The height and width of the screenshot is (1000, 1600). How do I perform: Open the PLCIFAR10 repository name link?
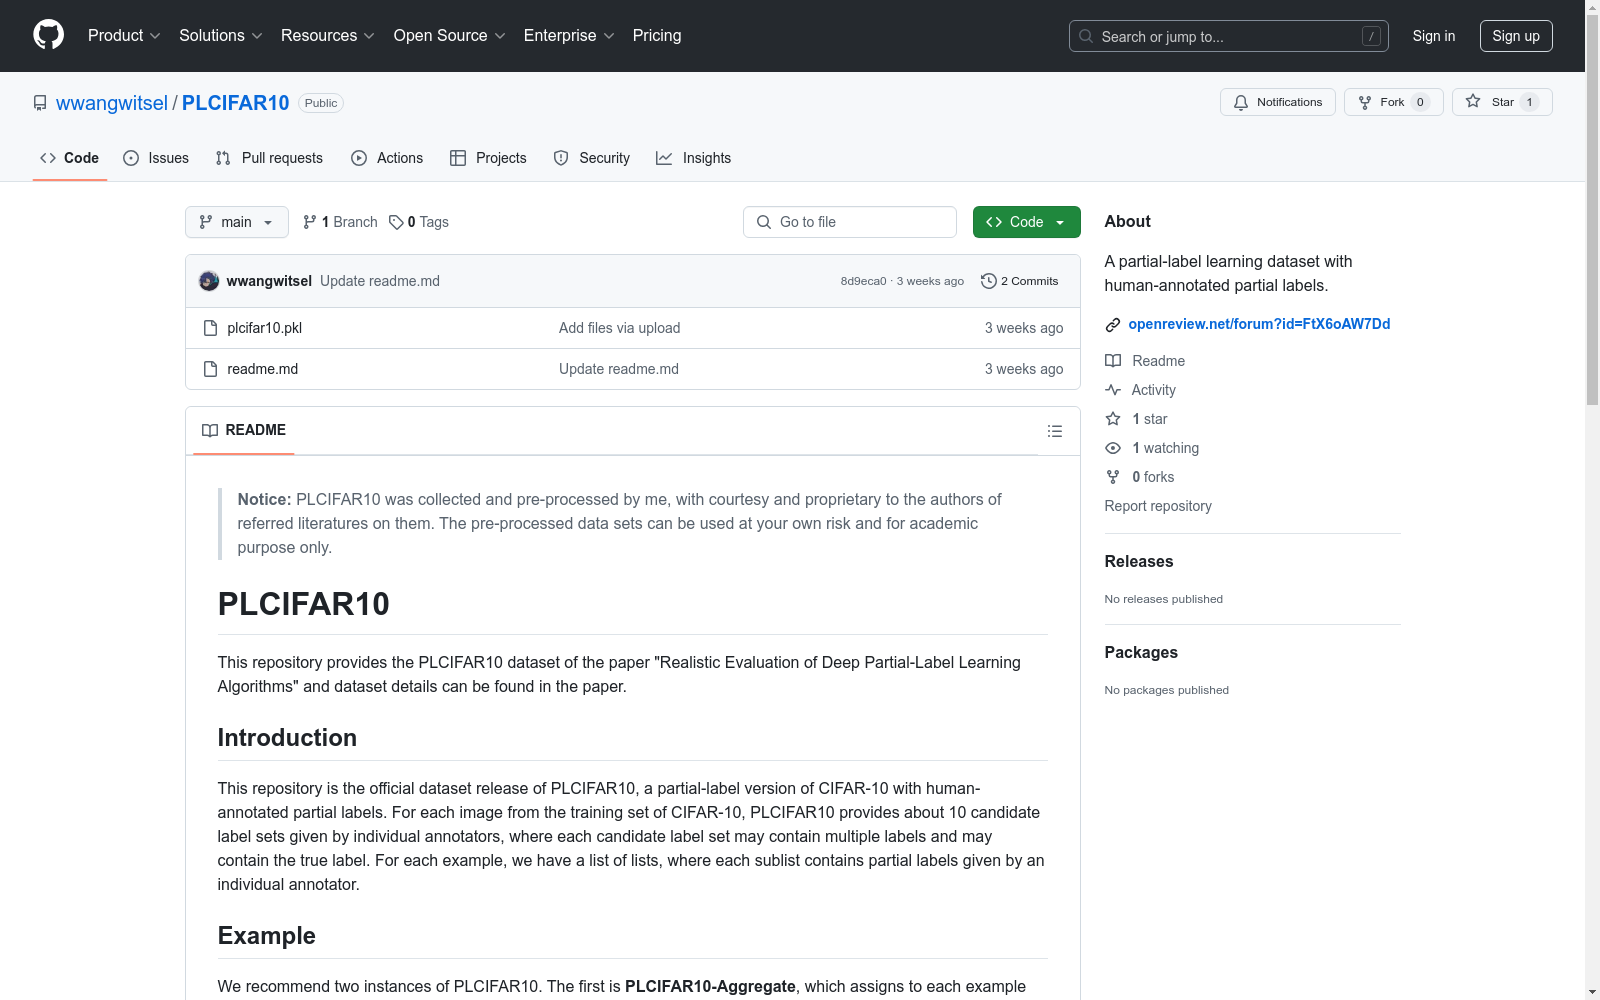click(x=235, y=103)
